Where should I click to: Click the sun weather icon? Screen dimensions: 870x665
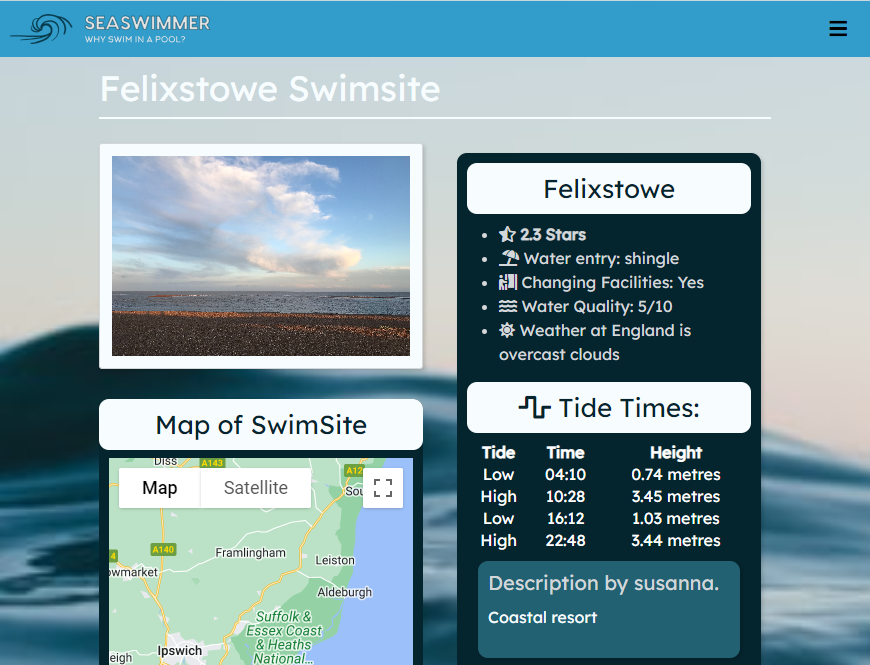coord(507,331)
